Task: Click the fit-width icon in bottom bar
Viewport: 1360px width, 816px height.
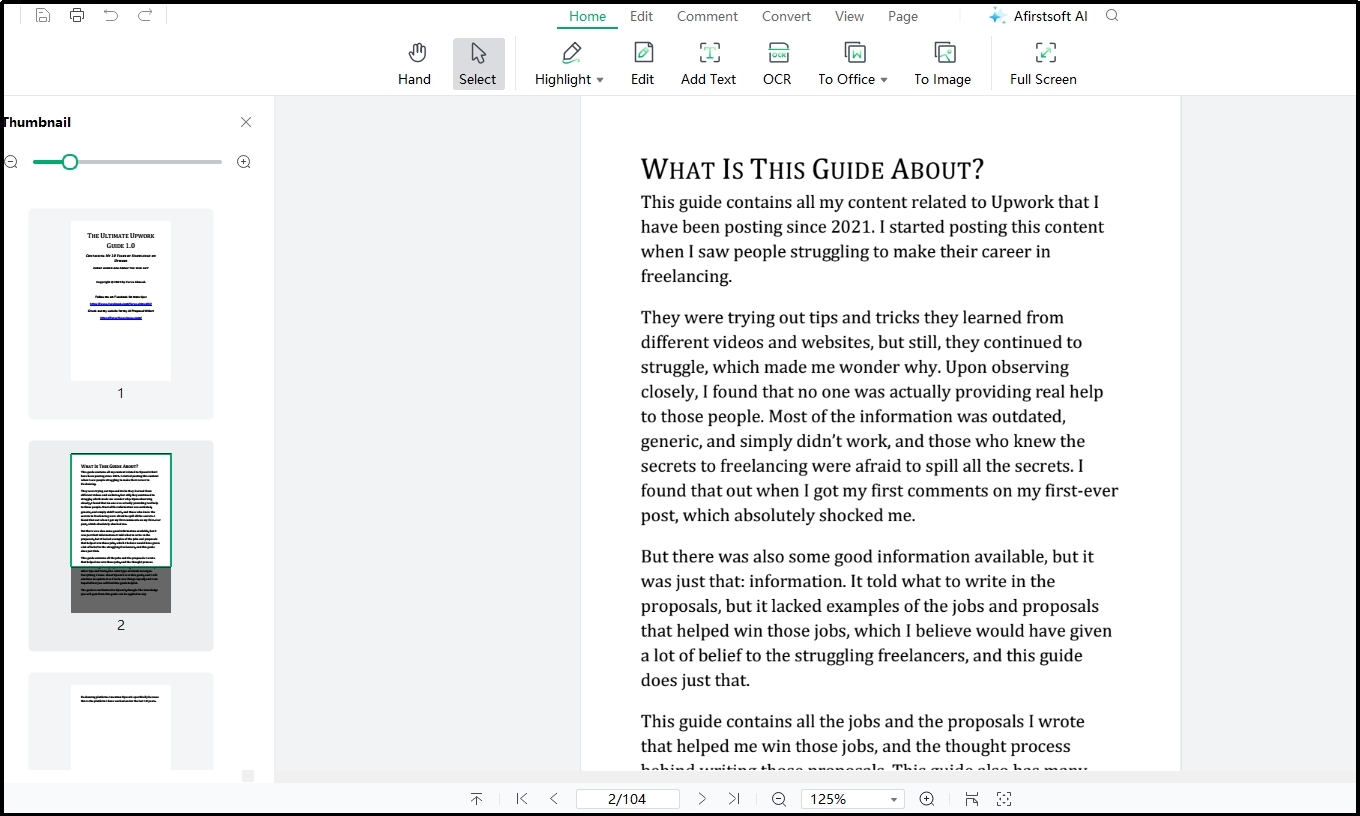Action: tap(972, 799)
